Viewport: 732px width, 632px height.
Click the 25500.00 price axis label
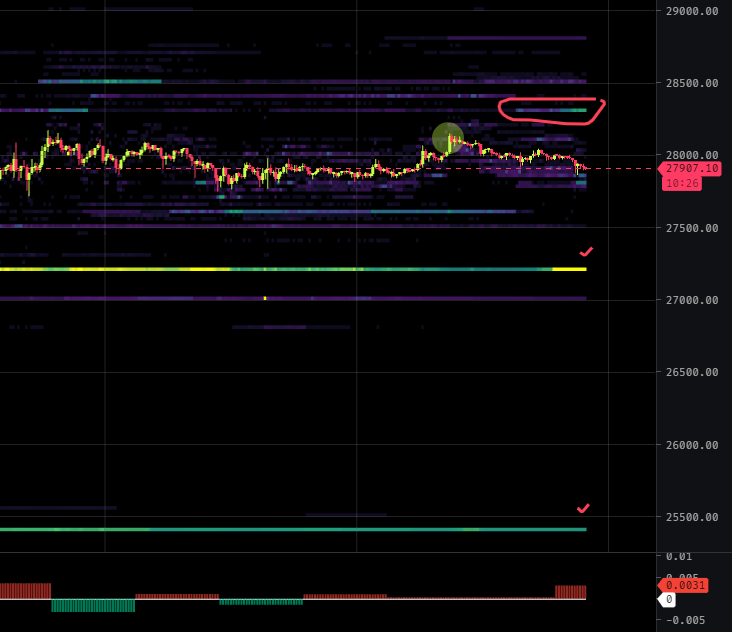pos(692,517)
